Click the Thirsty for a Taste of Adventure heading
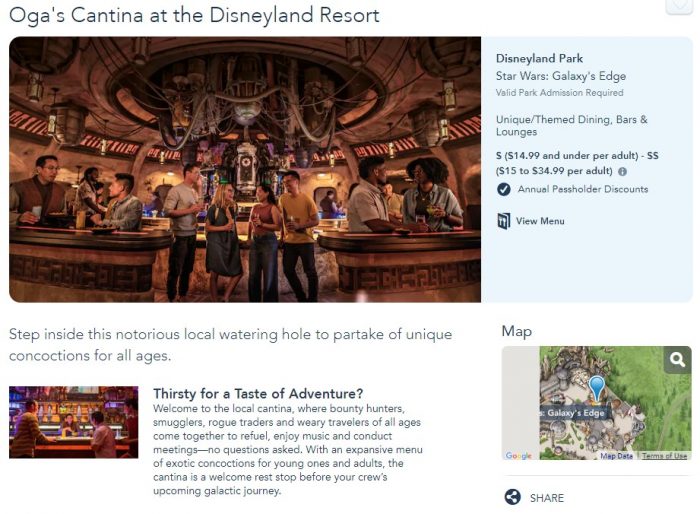This screenshot has width=700, height=514. coord(257,393)
